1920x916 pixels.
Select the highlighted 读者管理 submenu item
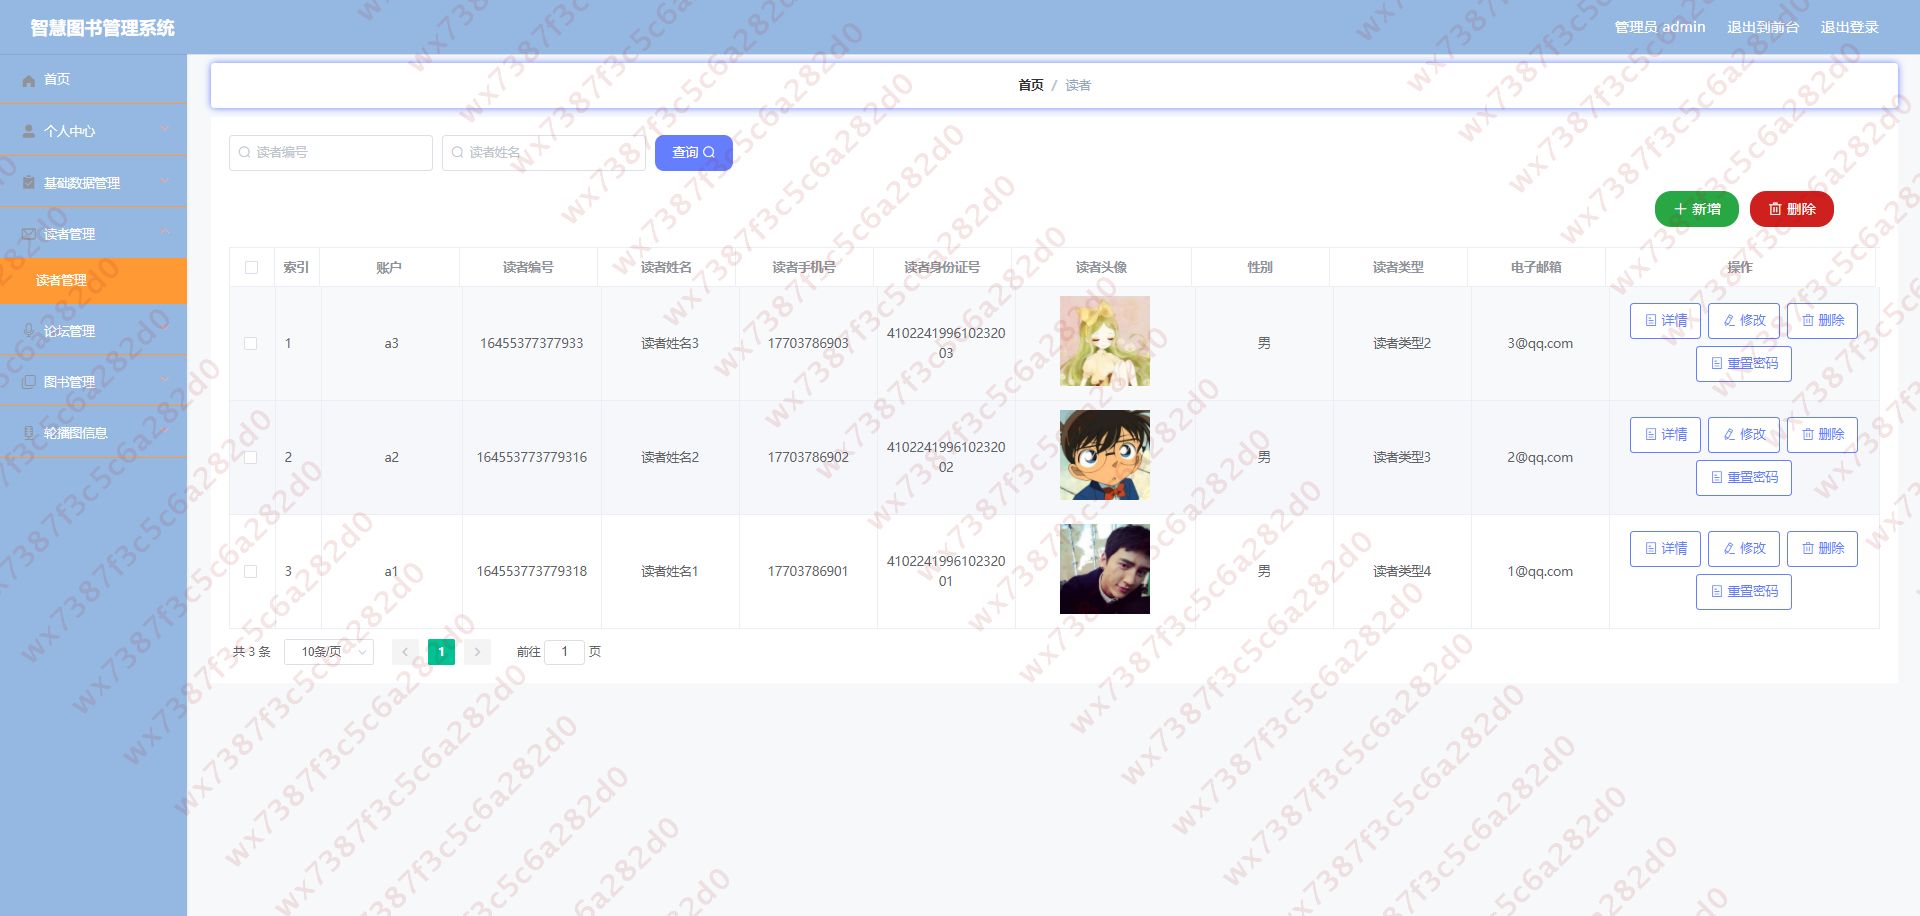pyautogui.click(x=93, y=280)
